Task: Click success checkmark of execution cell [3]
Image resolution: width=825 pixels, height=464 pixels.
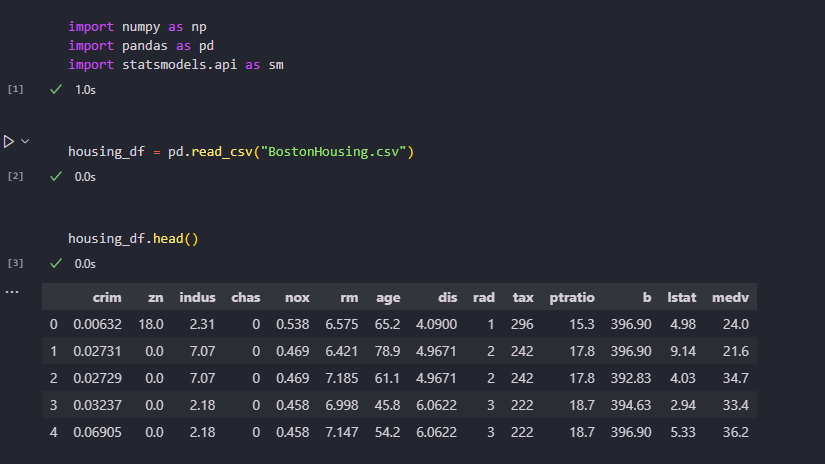Action: click(x=56, y=263)
